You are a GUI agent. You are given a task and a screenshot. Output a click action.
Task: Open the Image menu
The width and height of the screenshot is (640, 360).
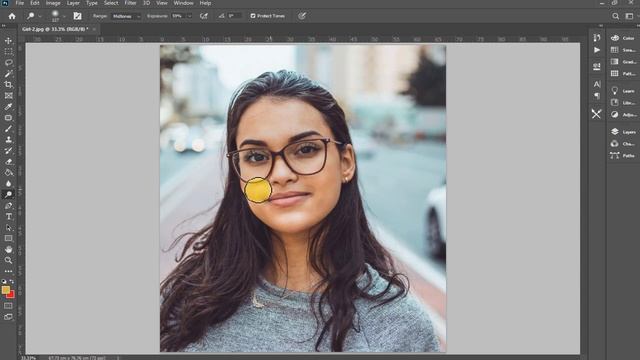click(x=53, y=3)
